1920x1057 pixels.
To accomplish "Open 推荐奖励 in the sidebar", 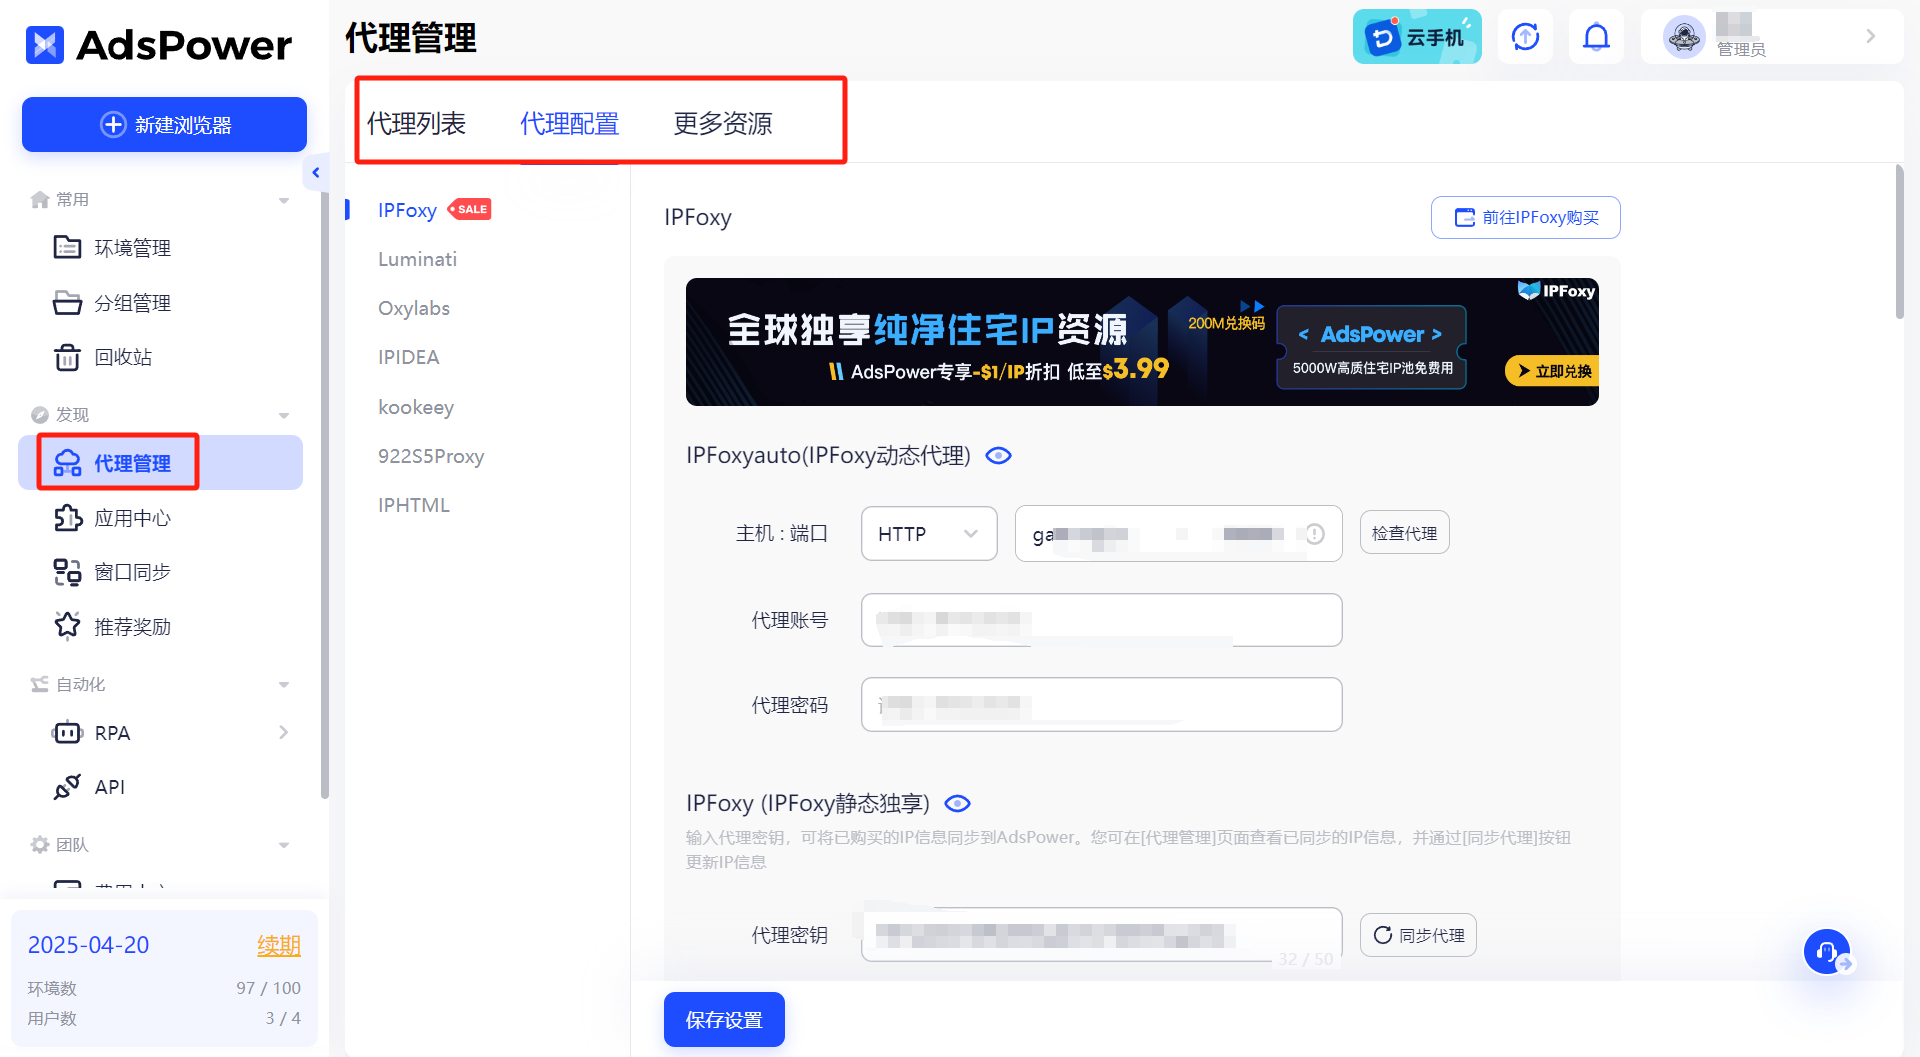I will [x=132, y=627].
